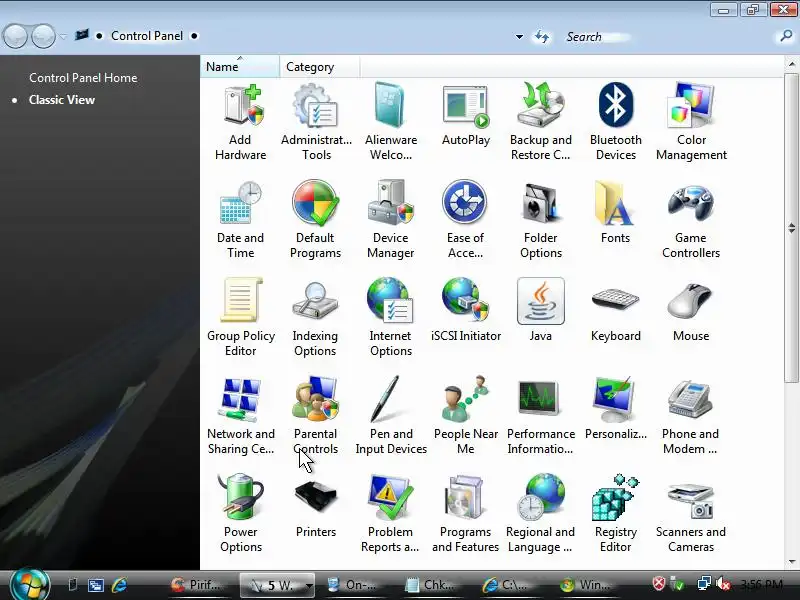Switch to C:\ Internet Explorer taskbar button

coord(508,585)
